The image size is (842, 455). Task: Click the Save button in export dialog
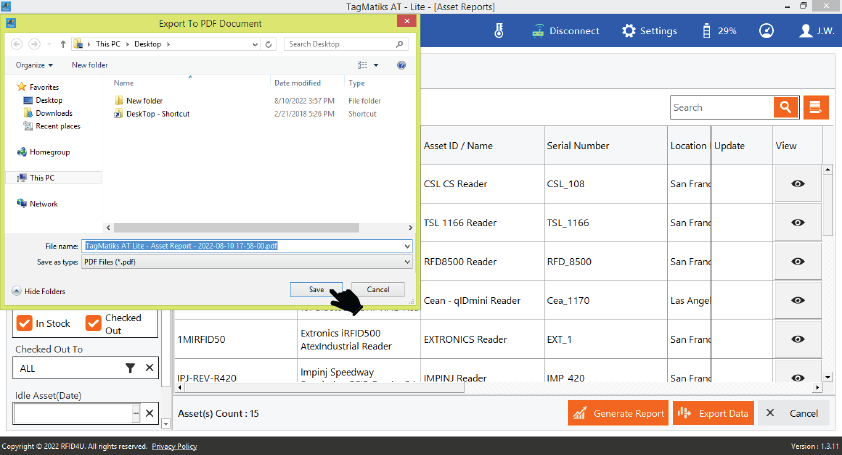(x=316, y=289)
